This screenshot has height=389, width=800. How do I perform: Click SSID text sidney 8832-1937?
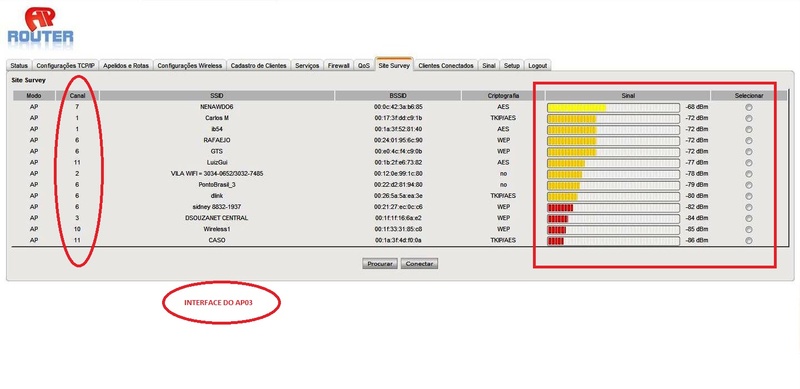point(217,207)
